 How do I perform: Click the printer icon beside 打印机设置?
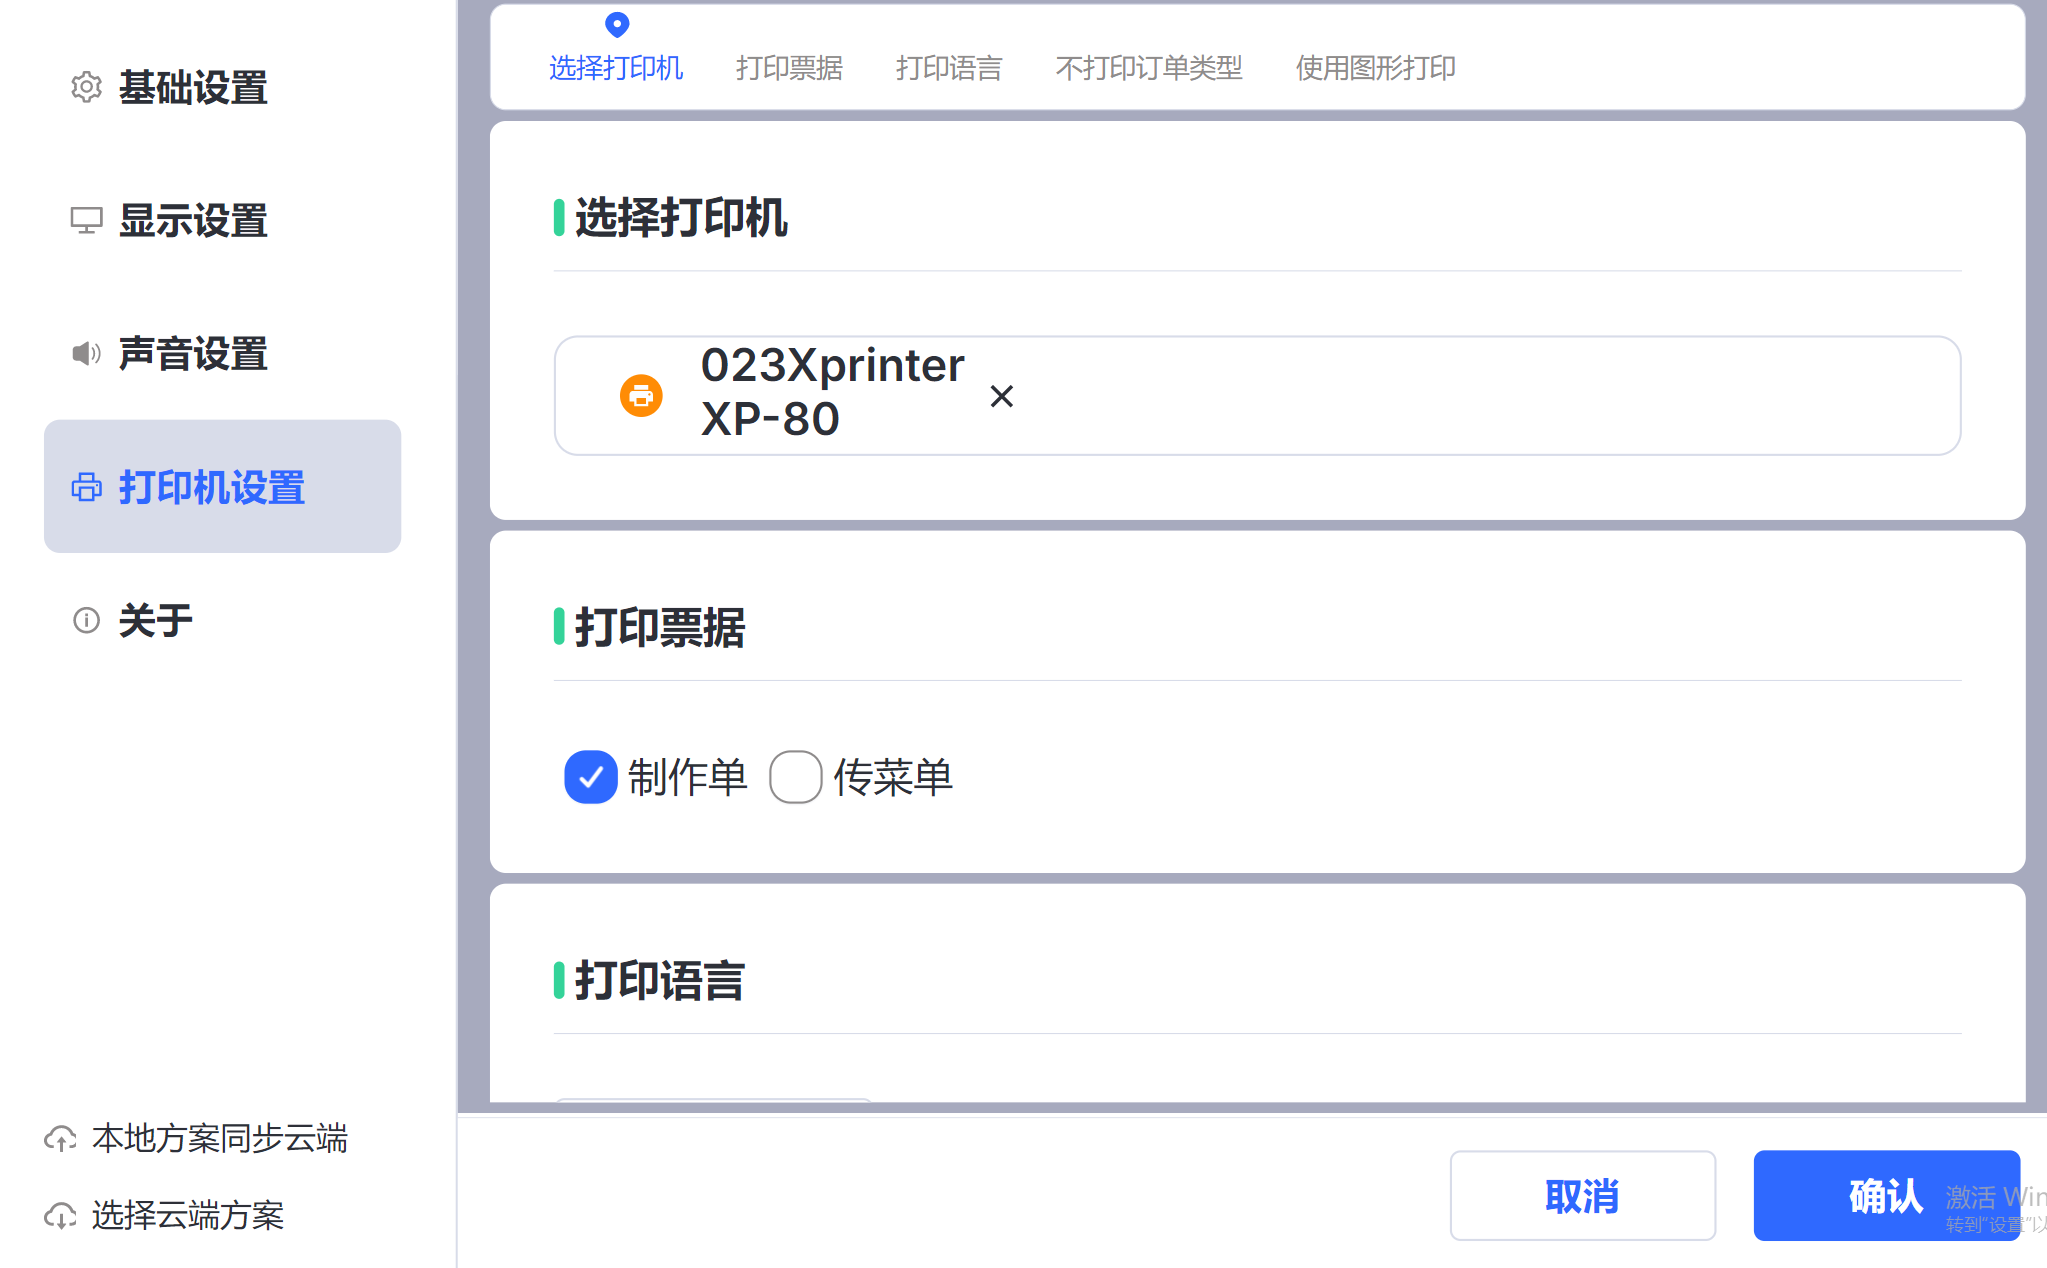(x=86, y=487)
